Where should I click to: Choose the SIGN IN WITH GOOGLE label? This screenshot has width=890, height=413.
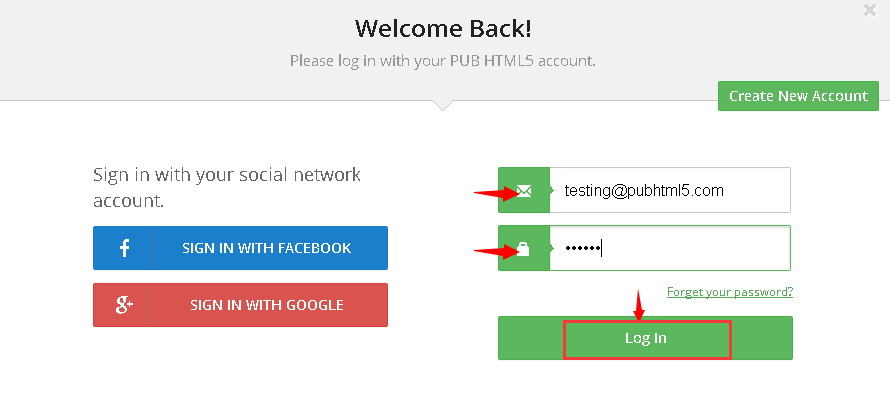pos(267,305)
